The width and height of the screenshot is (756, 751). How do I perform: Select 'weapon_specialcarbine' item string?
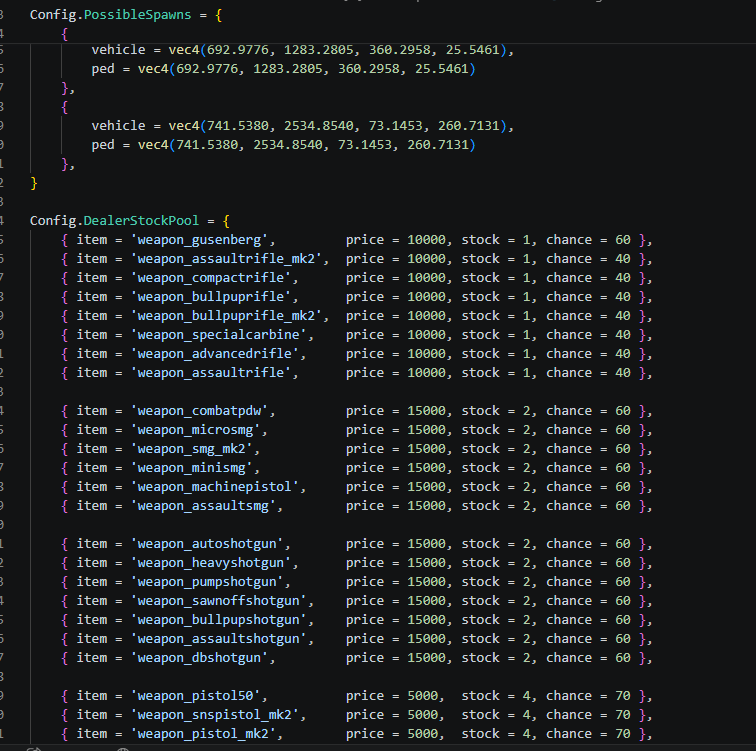pos(219,335)
